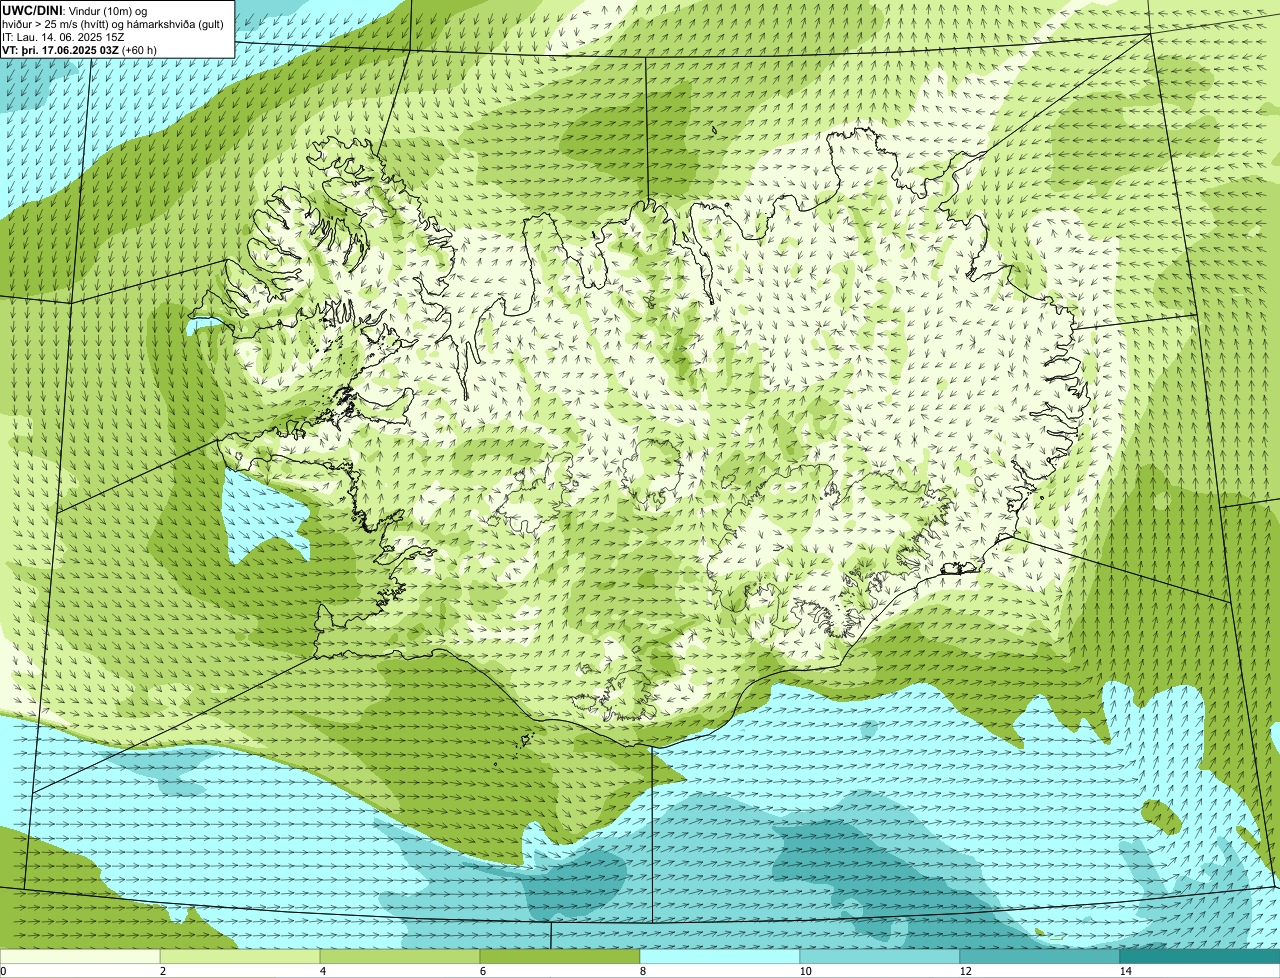Select the light green 2–4 color bar segment
1280x978 pixels.
click(240, 956)
